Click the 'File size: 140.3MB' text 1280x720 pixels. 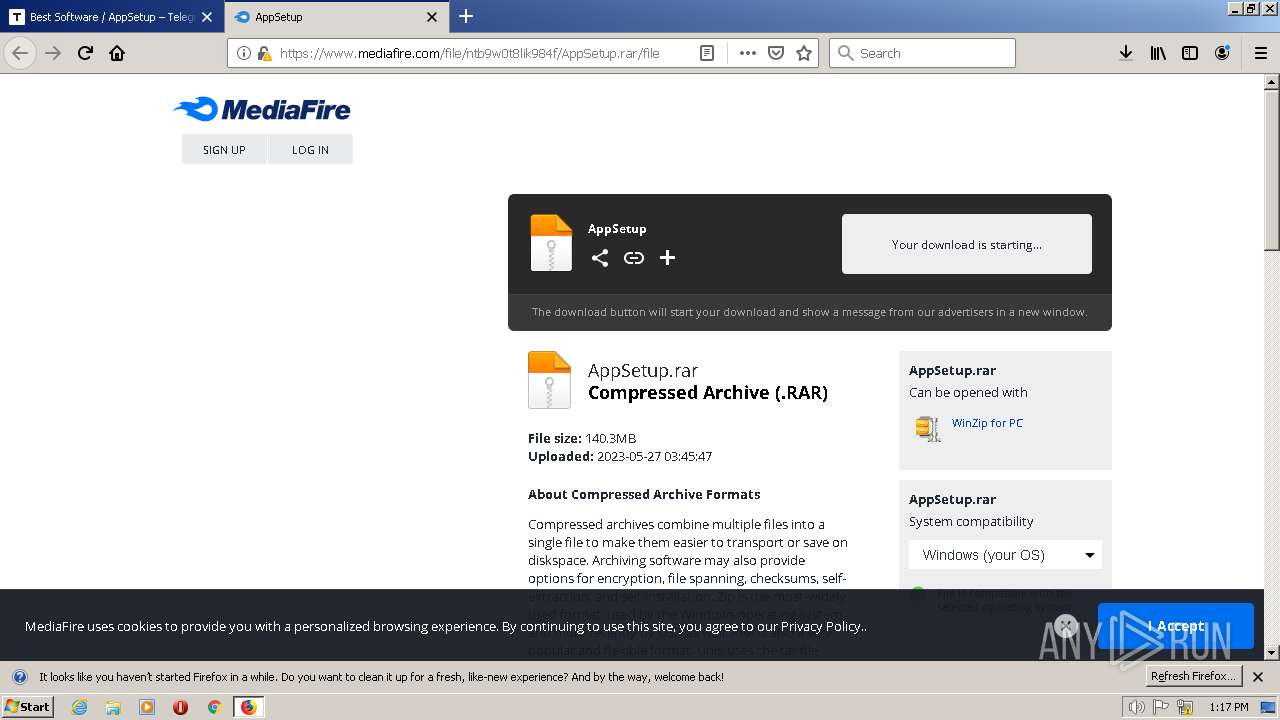(582, 438)
